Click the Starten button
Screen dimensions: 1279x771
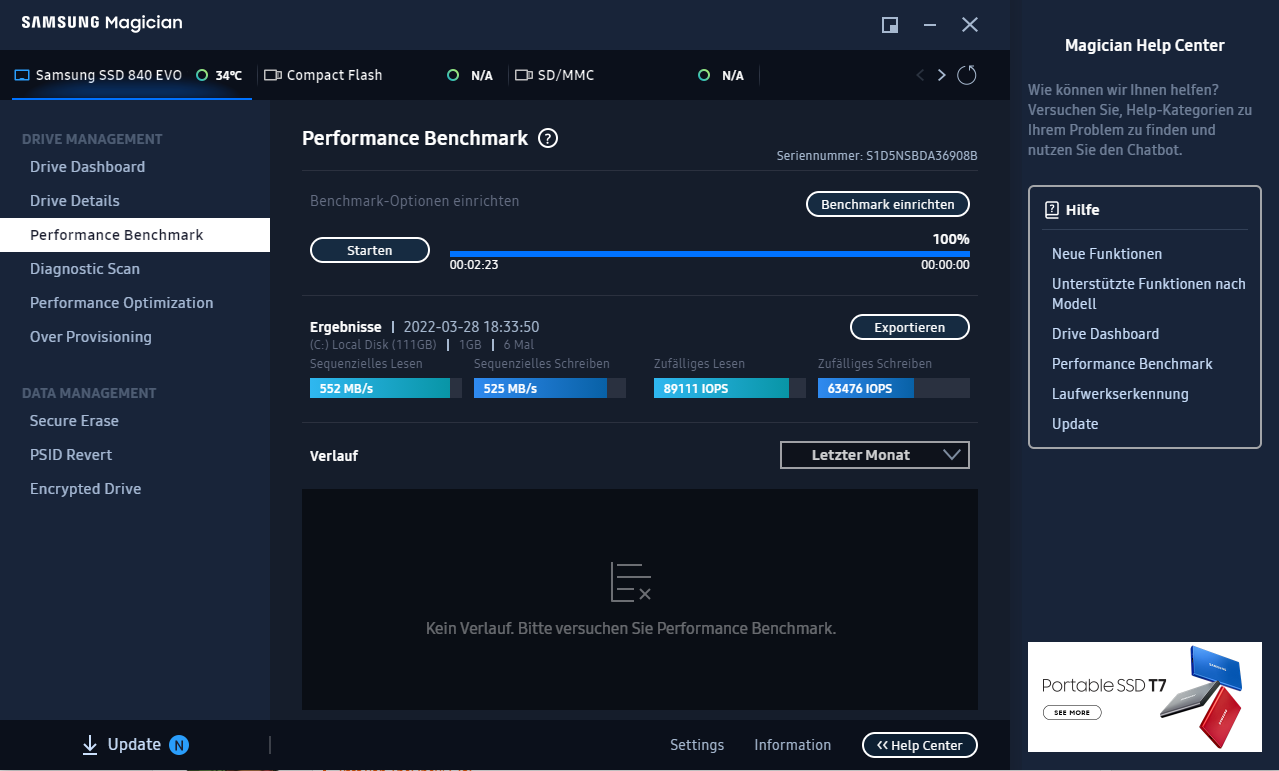[370, 250]
